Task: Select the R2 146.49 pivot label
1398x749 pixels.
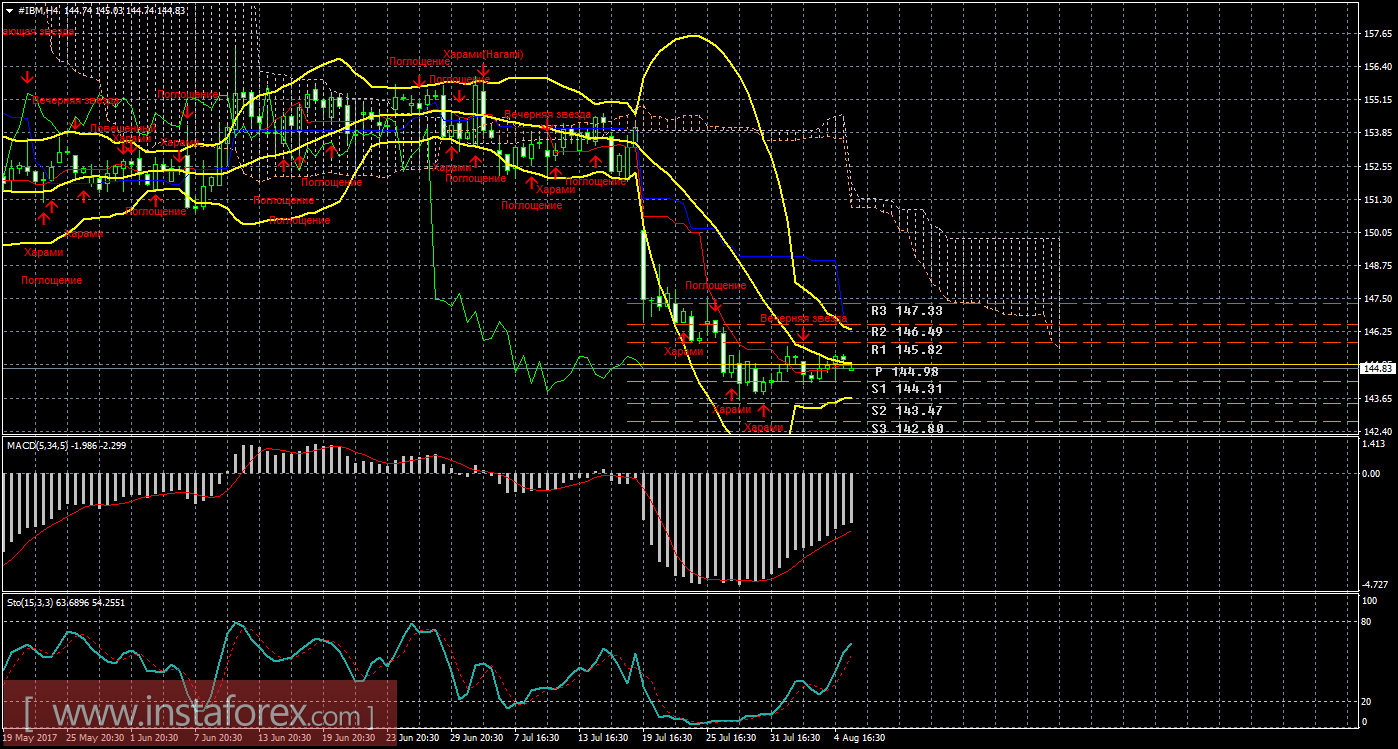Action: [x=906, y=331]
